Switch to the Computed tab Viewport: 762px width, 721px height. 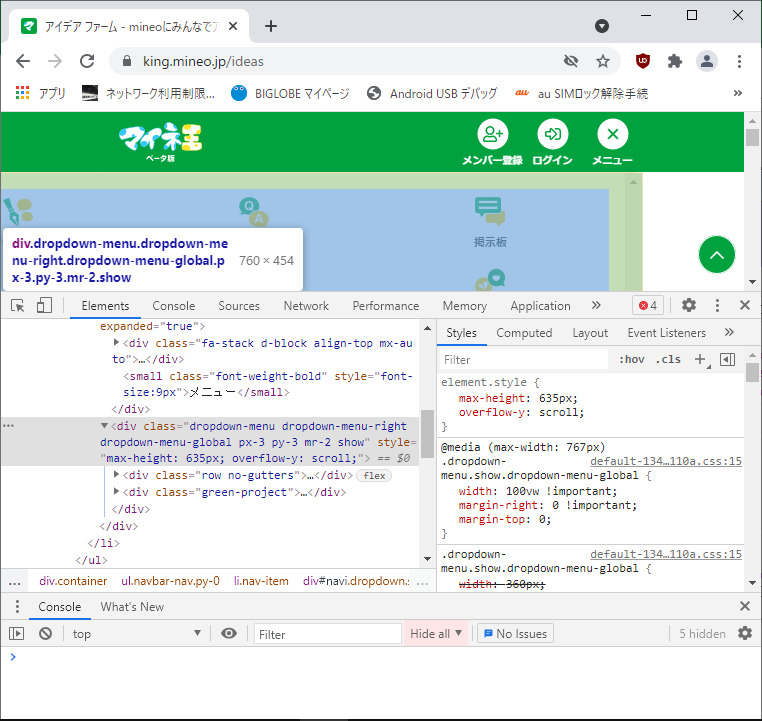(x=524, y=333)
